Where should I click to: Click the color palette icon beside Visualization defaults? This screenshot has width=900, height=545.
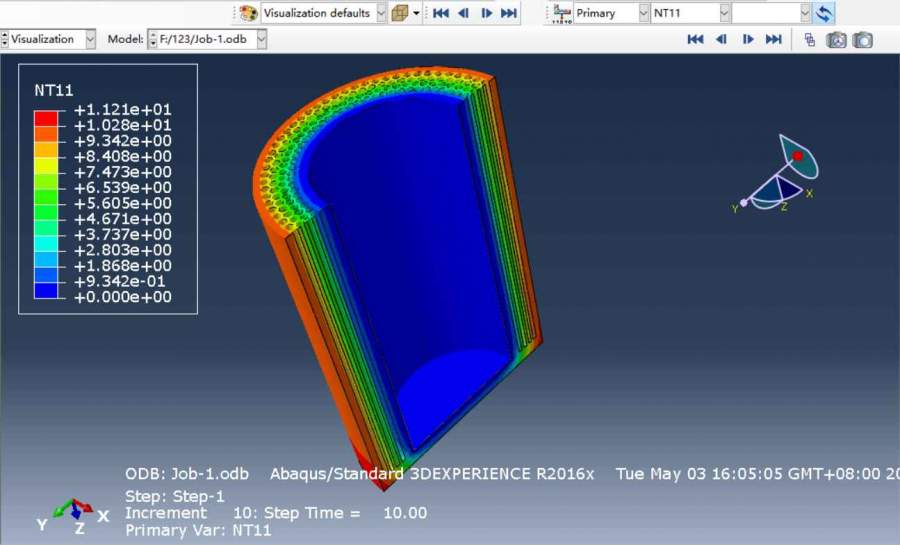coord(248,13)
